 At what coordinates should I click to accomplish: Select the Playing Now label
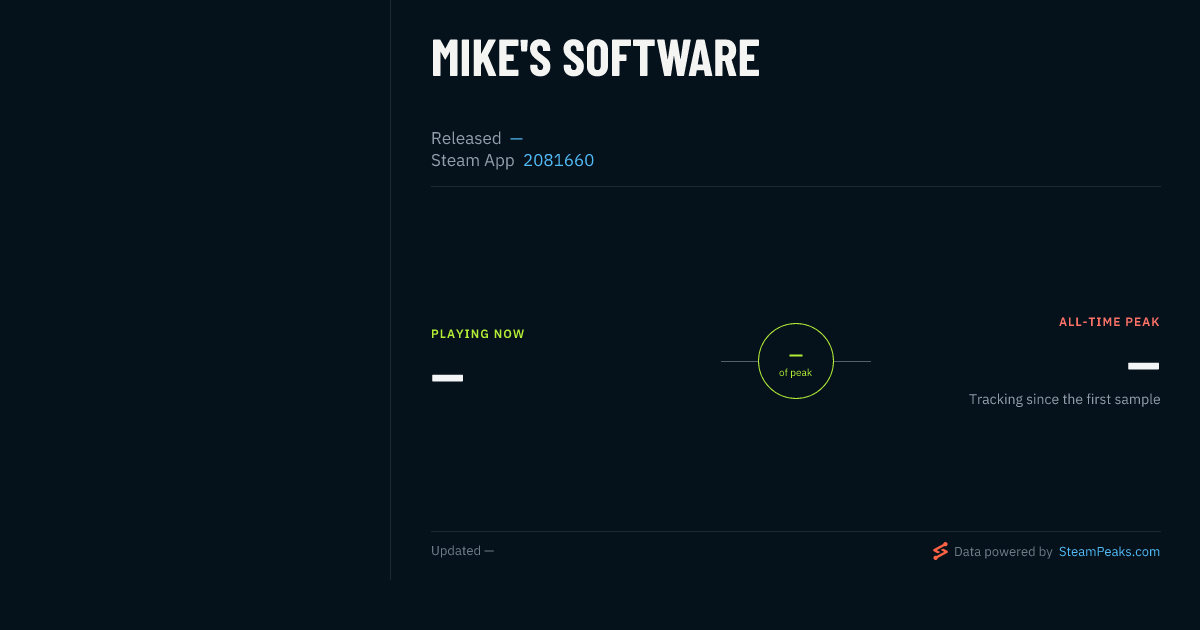click(x=478, y=334)
